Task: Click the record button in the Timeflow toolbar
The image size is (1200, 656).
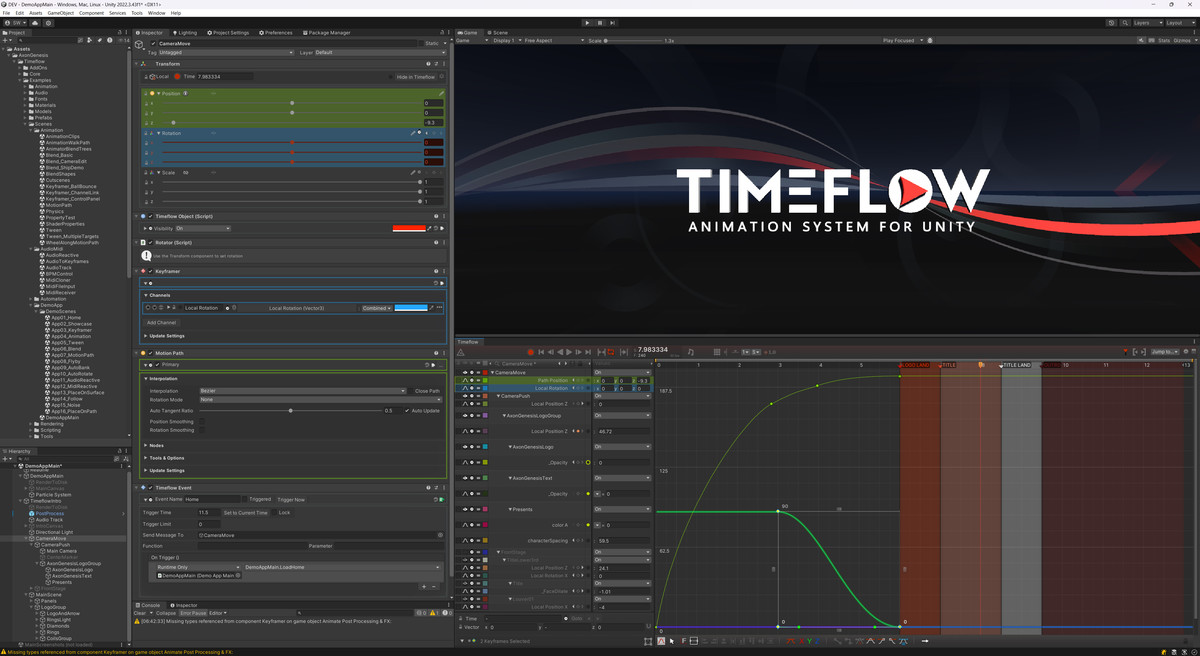Action: point(530,350)
